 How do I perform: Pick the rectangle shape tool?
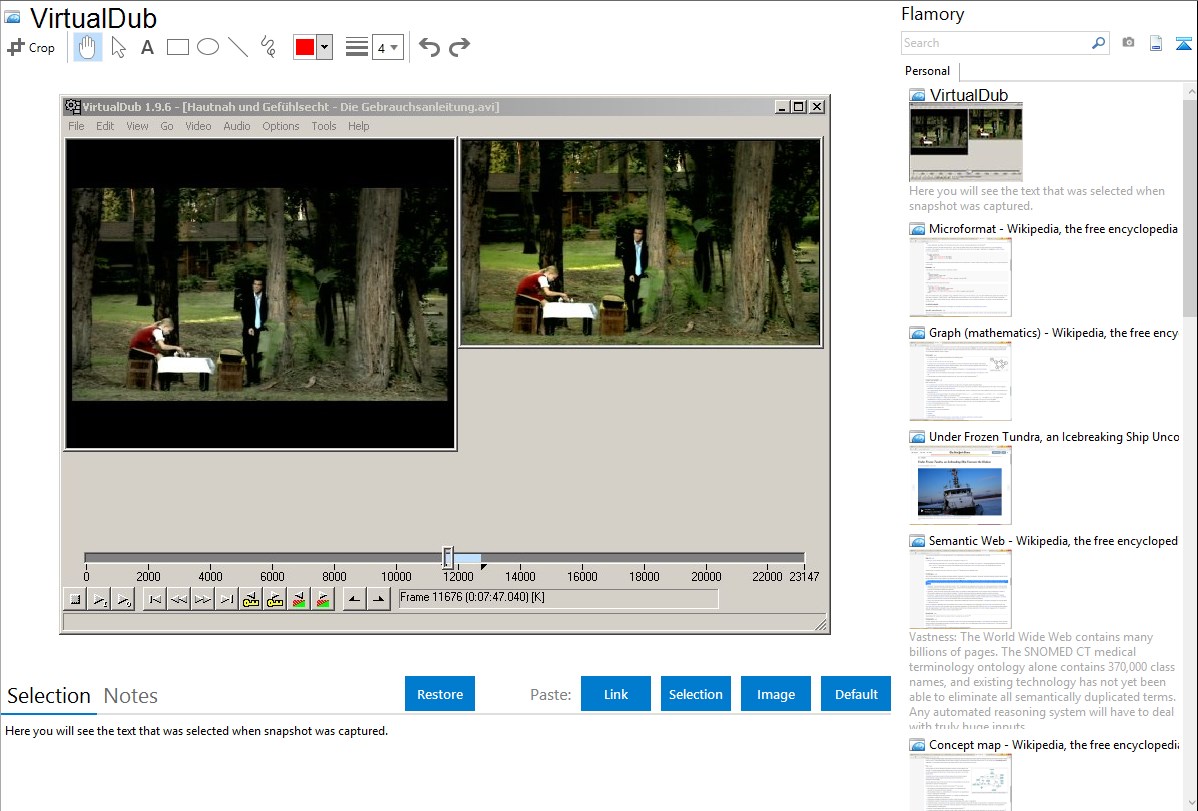click(178, 47)
